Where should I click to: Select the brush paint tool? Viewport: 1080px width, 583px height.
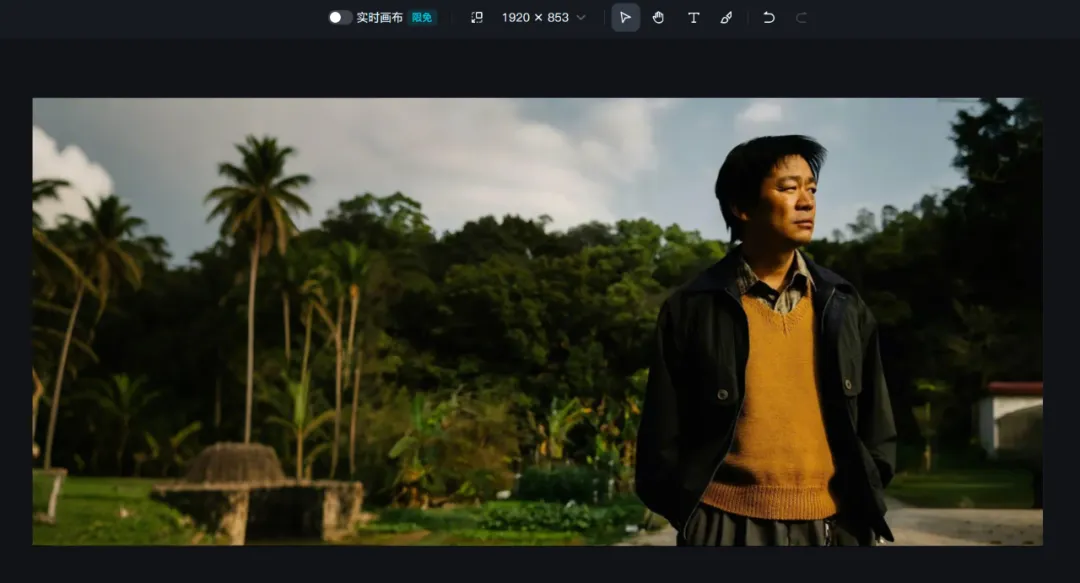point(727,17)
